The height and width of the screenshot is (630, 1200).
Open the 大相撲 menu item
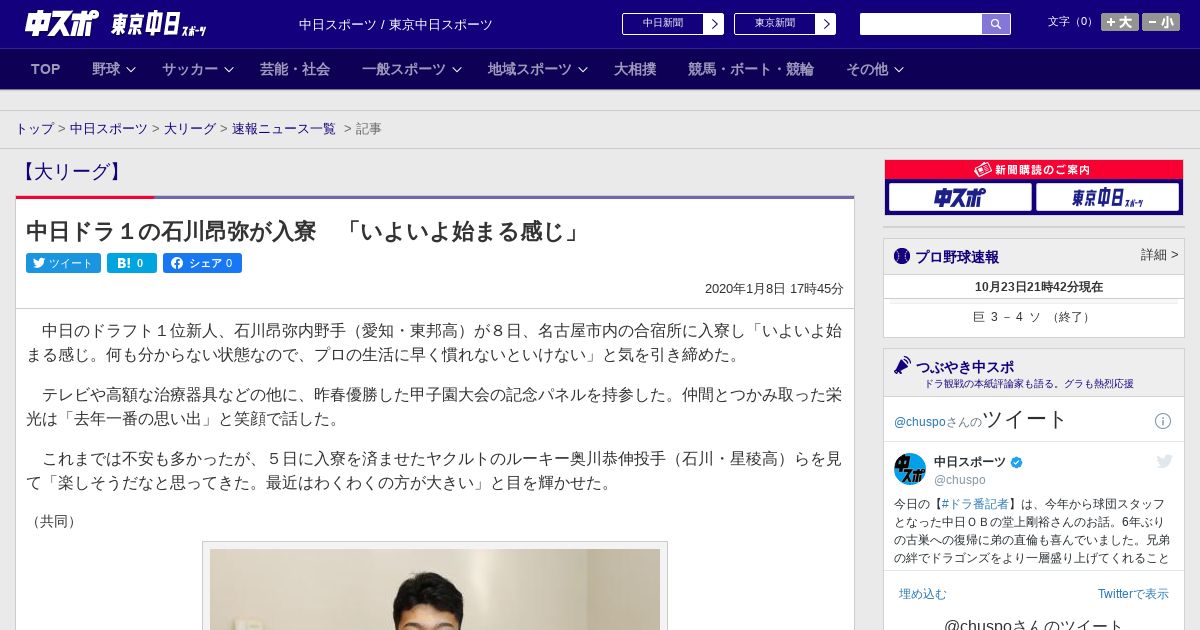click(635, 69)
